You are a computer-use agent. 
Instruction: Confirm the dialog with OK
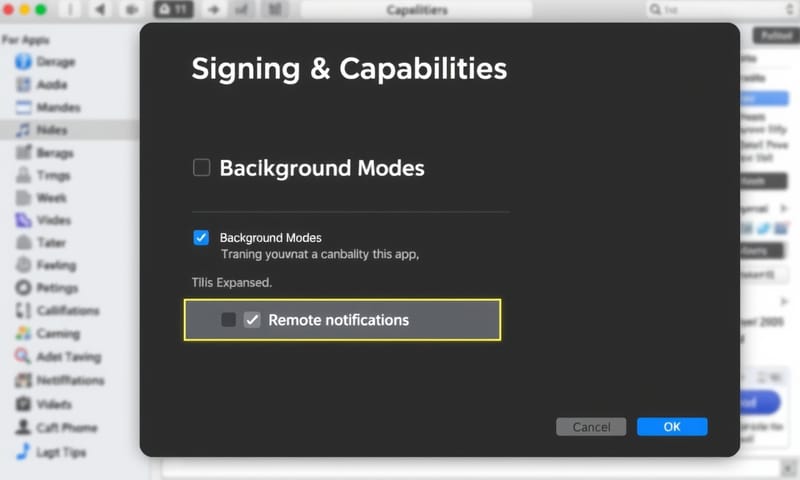[x=672, y=426]
